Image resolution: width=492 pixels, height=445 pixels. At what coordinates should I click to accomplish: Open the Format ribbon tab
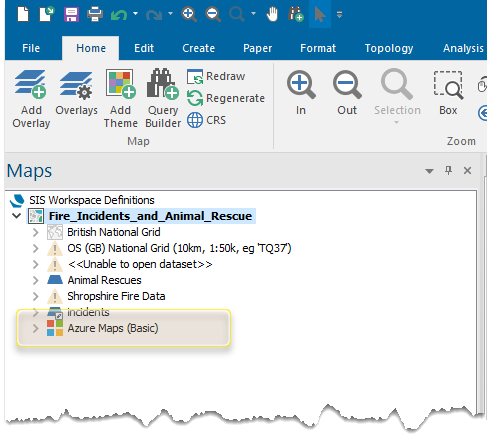pyautogui.click(x=318, y=48)
